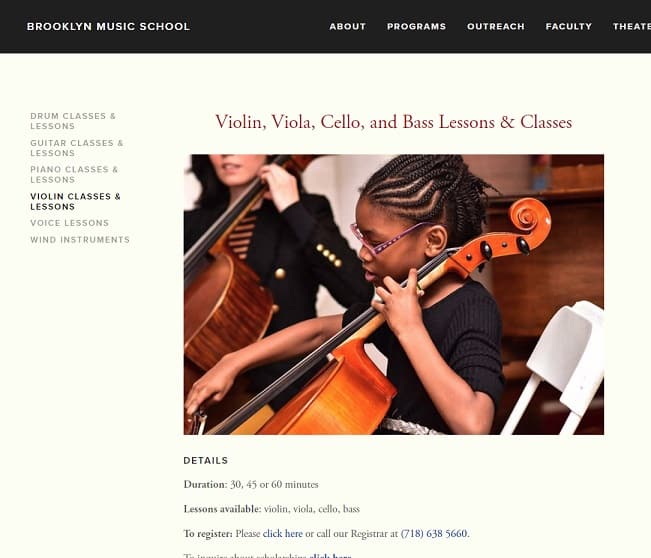Image resolution: width=651 pixels, height=558 pixels.
Task: Open the Programs menu
Action: [416, 27]
